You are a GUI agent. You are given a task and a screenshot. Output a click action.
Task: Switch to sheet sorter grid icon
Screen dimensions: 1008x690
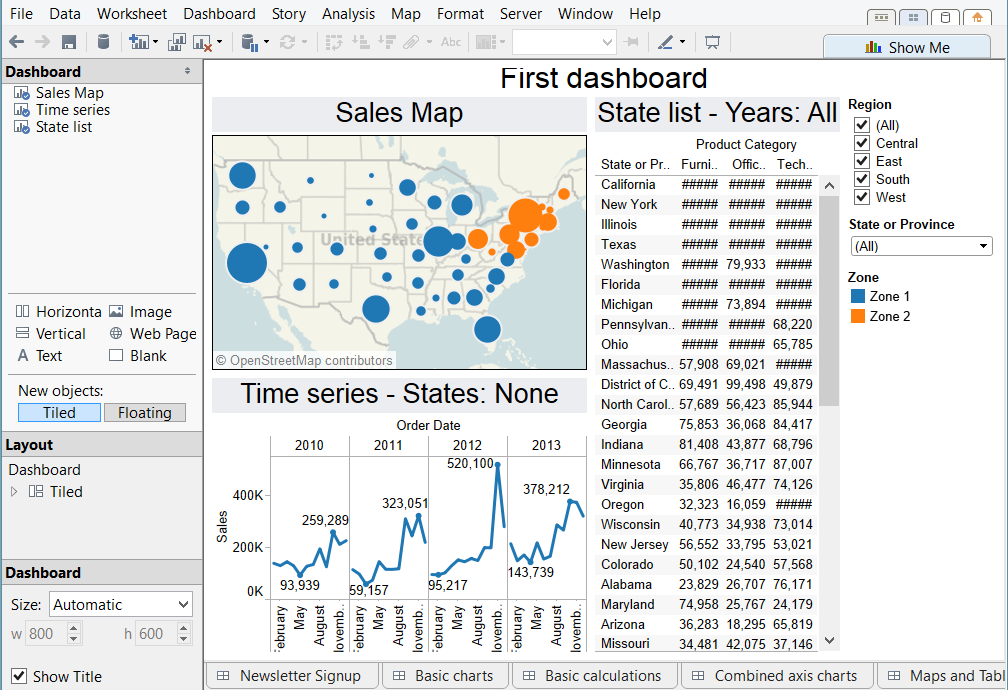[913, 17]
